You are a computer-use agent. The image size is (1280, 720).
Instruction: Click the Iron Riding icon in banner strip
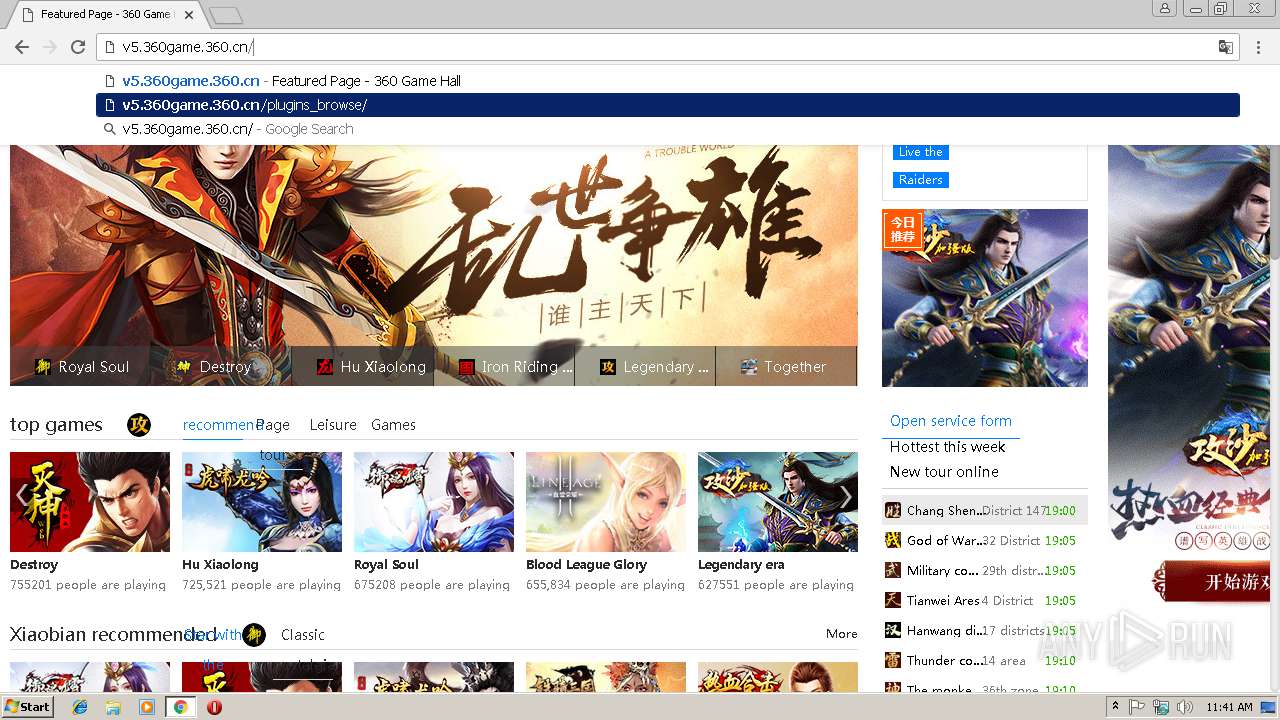466,367
